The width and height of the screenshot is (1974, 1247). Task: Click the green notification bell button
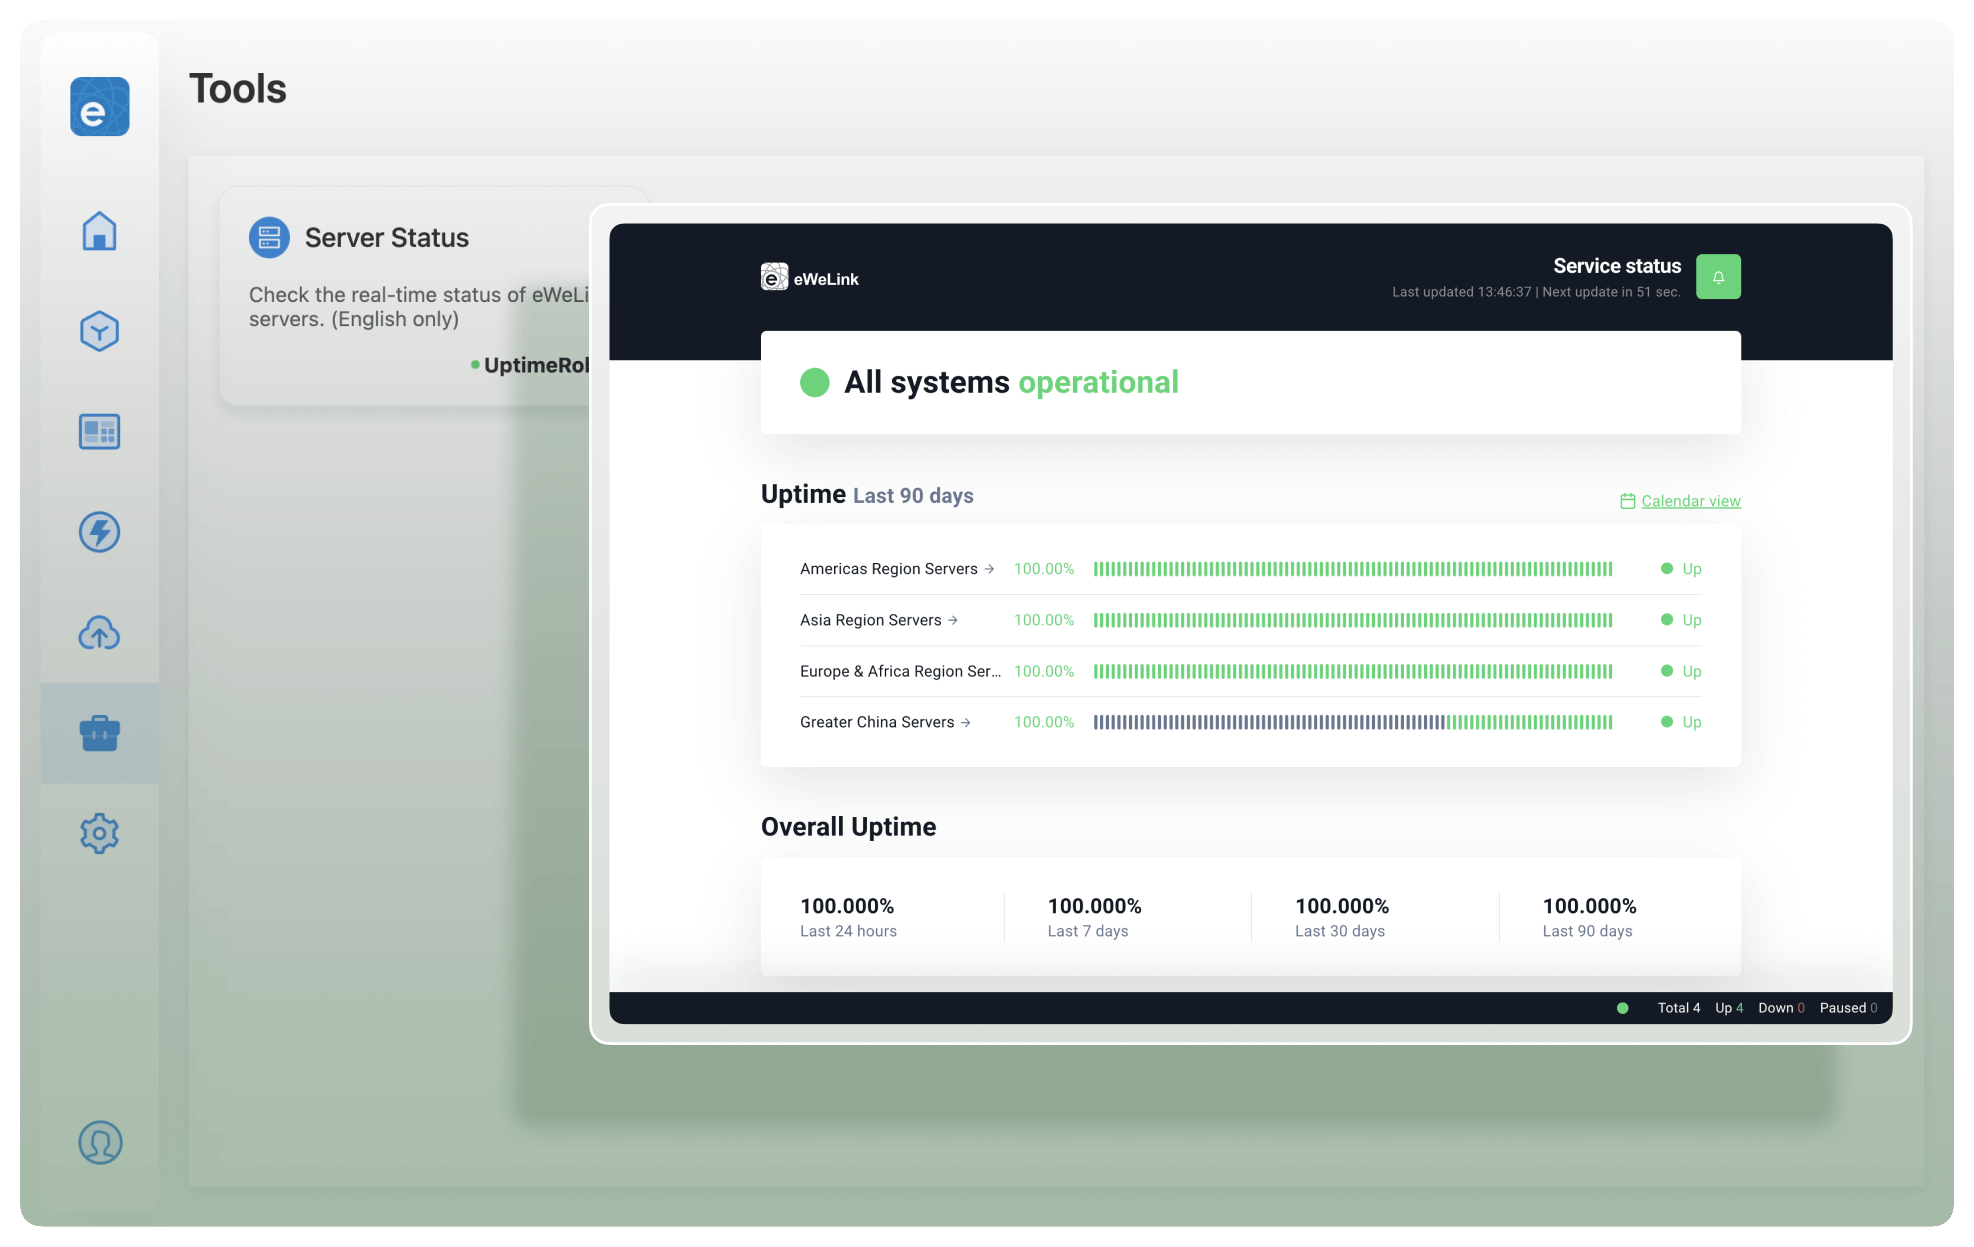[x=1718, y=277]
